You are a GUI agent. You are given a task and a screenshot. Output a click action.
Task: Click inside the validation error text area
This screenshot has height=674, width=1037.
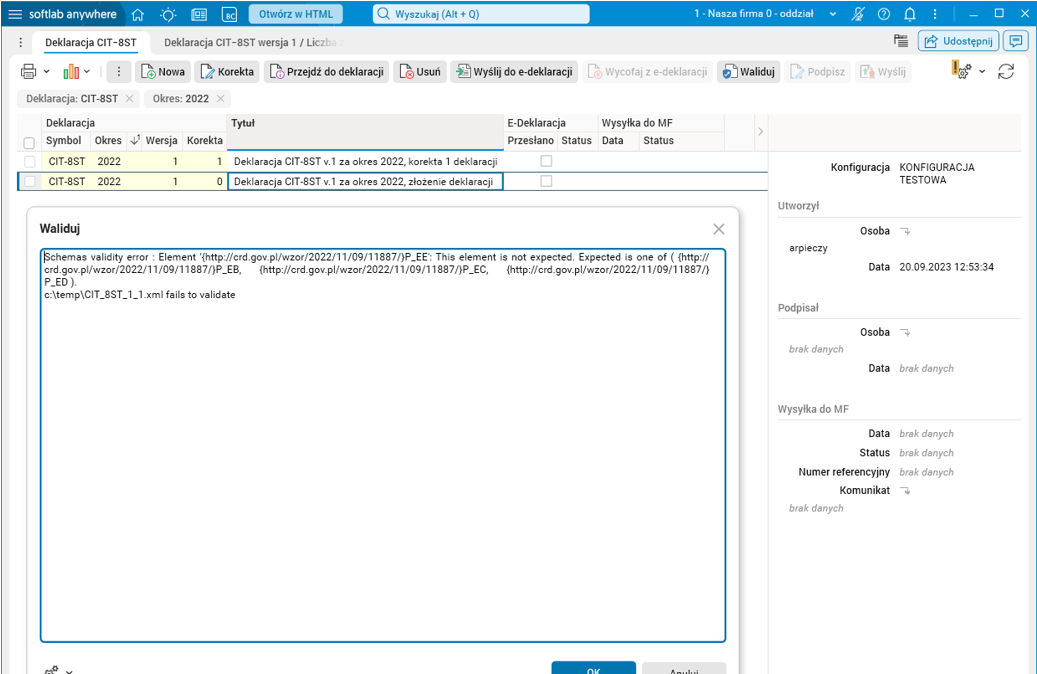click(x=383, y=445)
